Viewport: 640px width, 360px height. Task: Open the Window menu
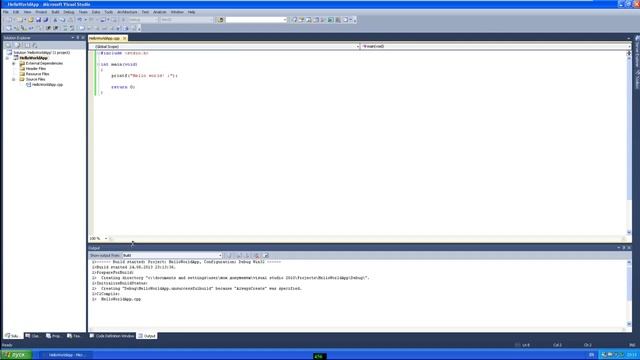[x=177, y=12]
